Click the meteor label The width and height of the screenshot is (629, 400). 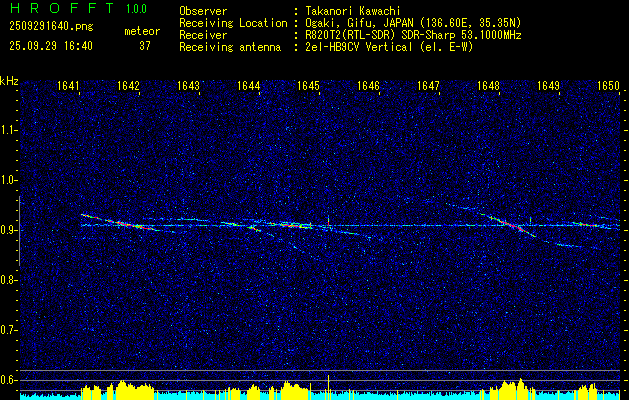pyautogui.click(x=142, y=31)
